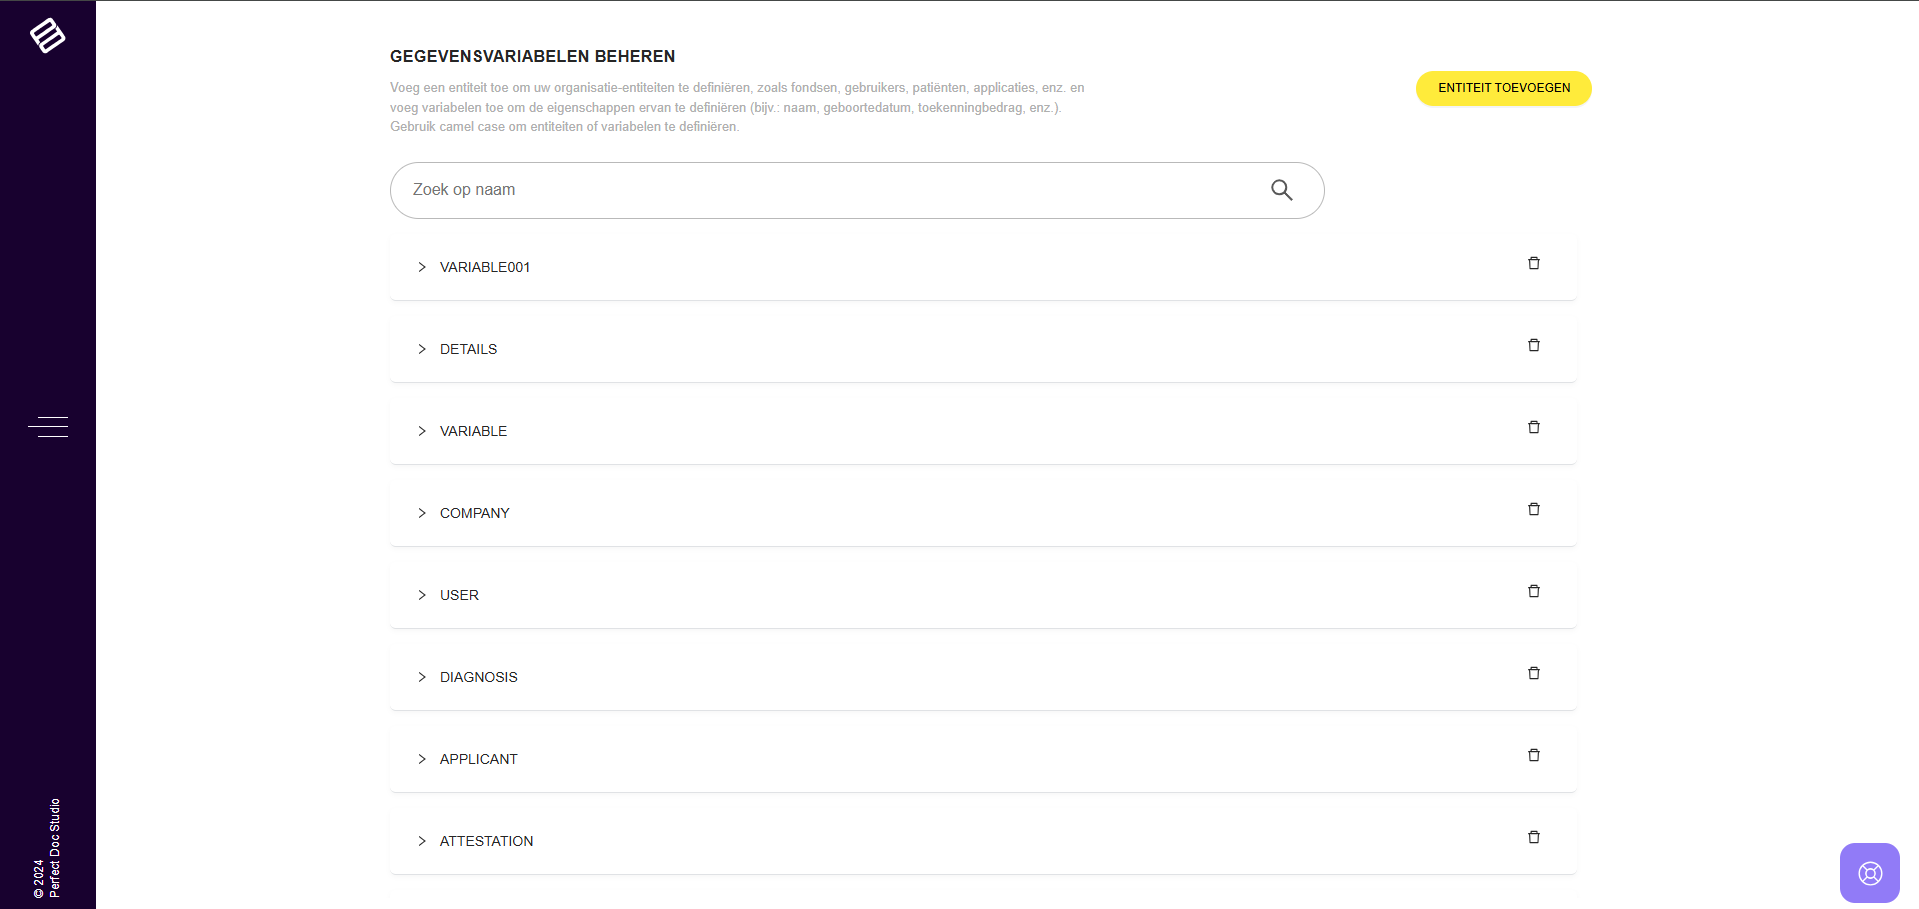Select the USER entity label
1919x909 pixels.
click(x=459, y=595)
